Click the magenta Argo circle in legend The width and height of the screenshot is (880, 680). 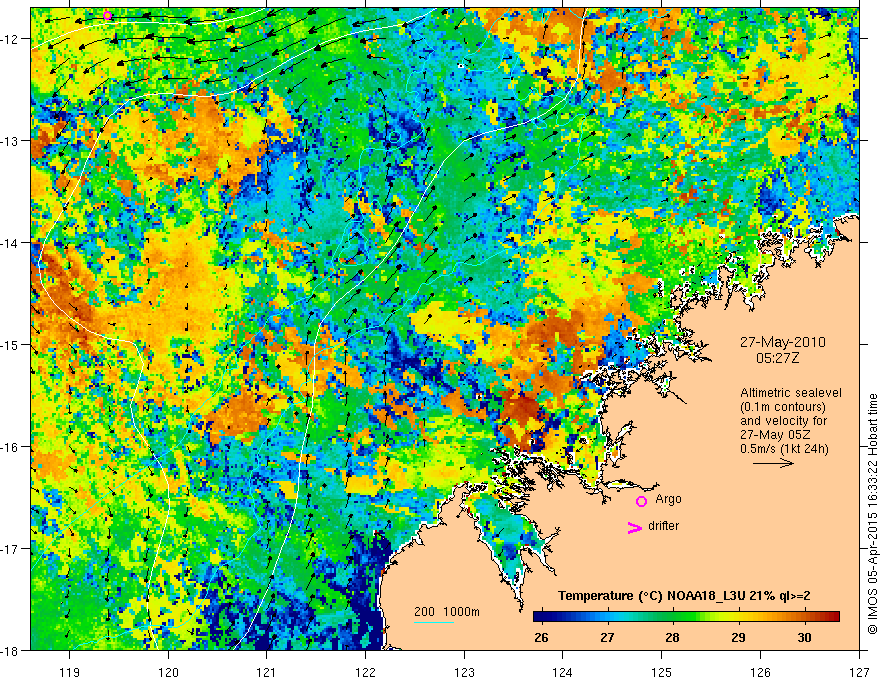click(x=641, y=501)
